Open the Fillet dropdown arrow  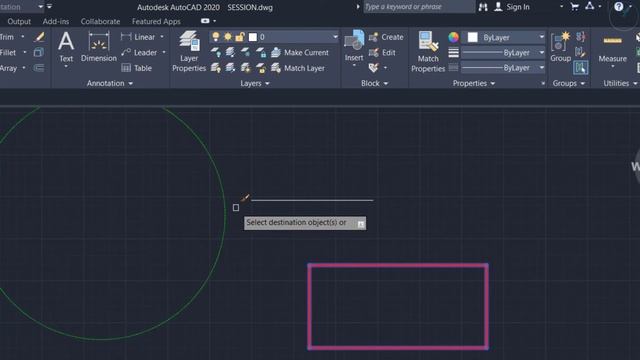24,52
